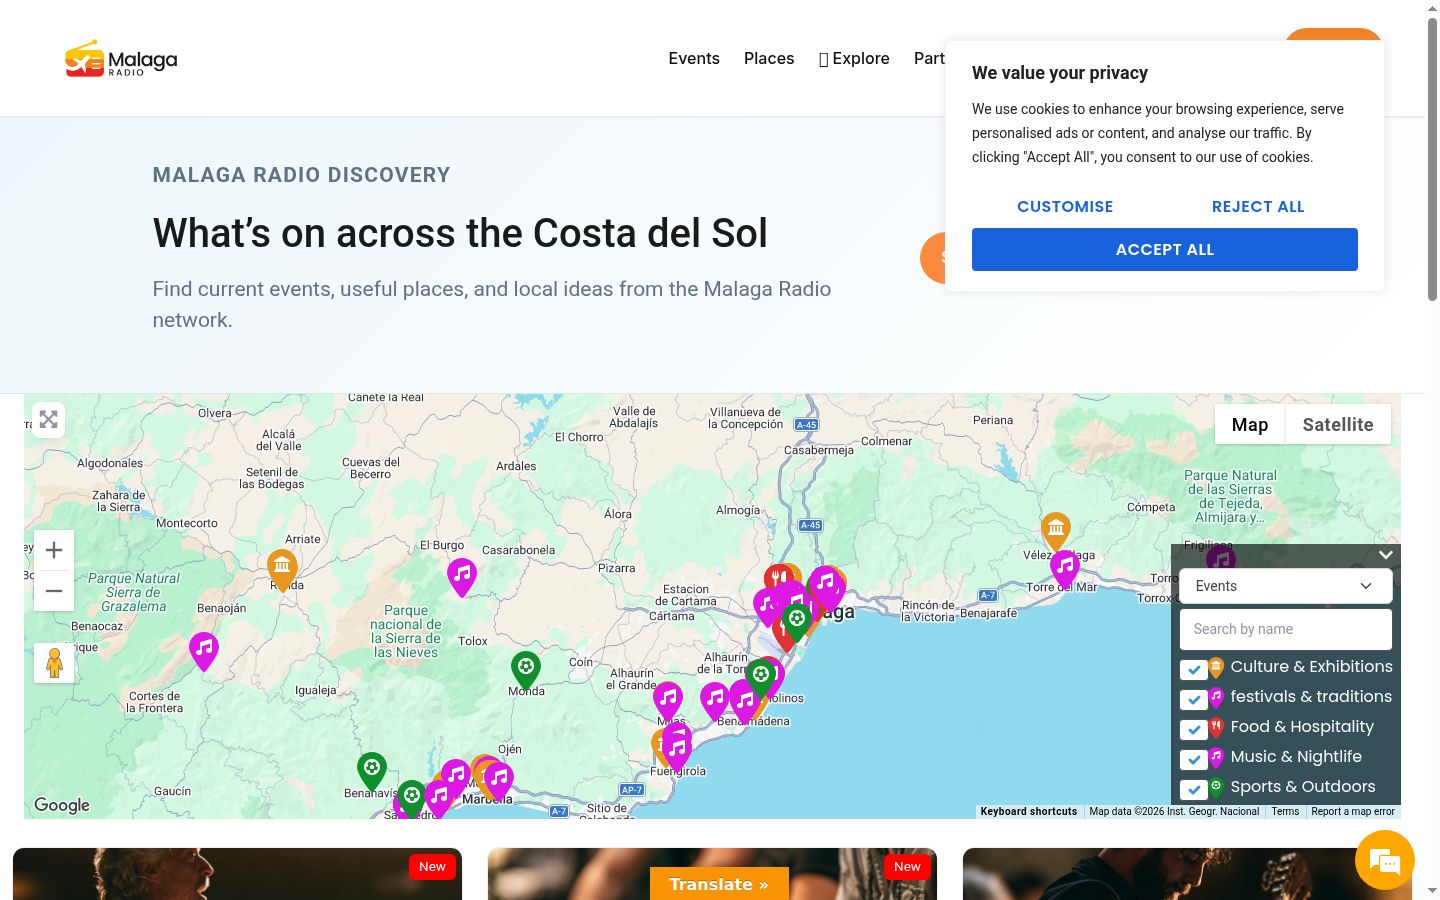Click the Search by name field
The height and width of the screenshot is (900, 1440).
click(1285, 629)
